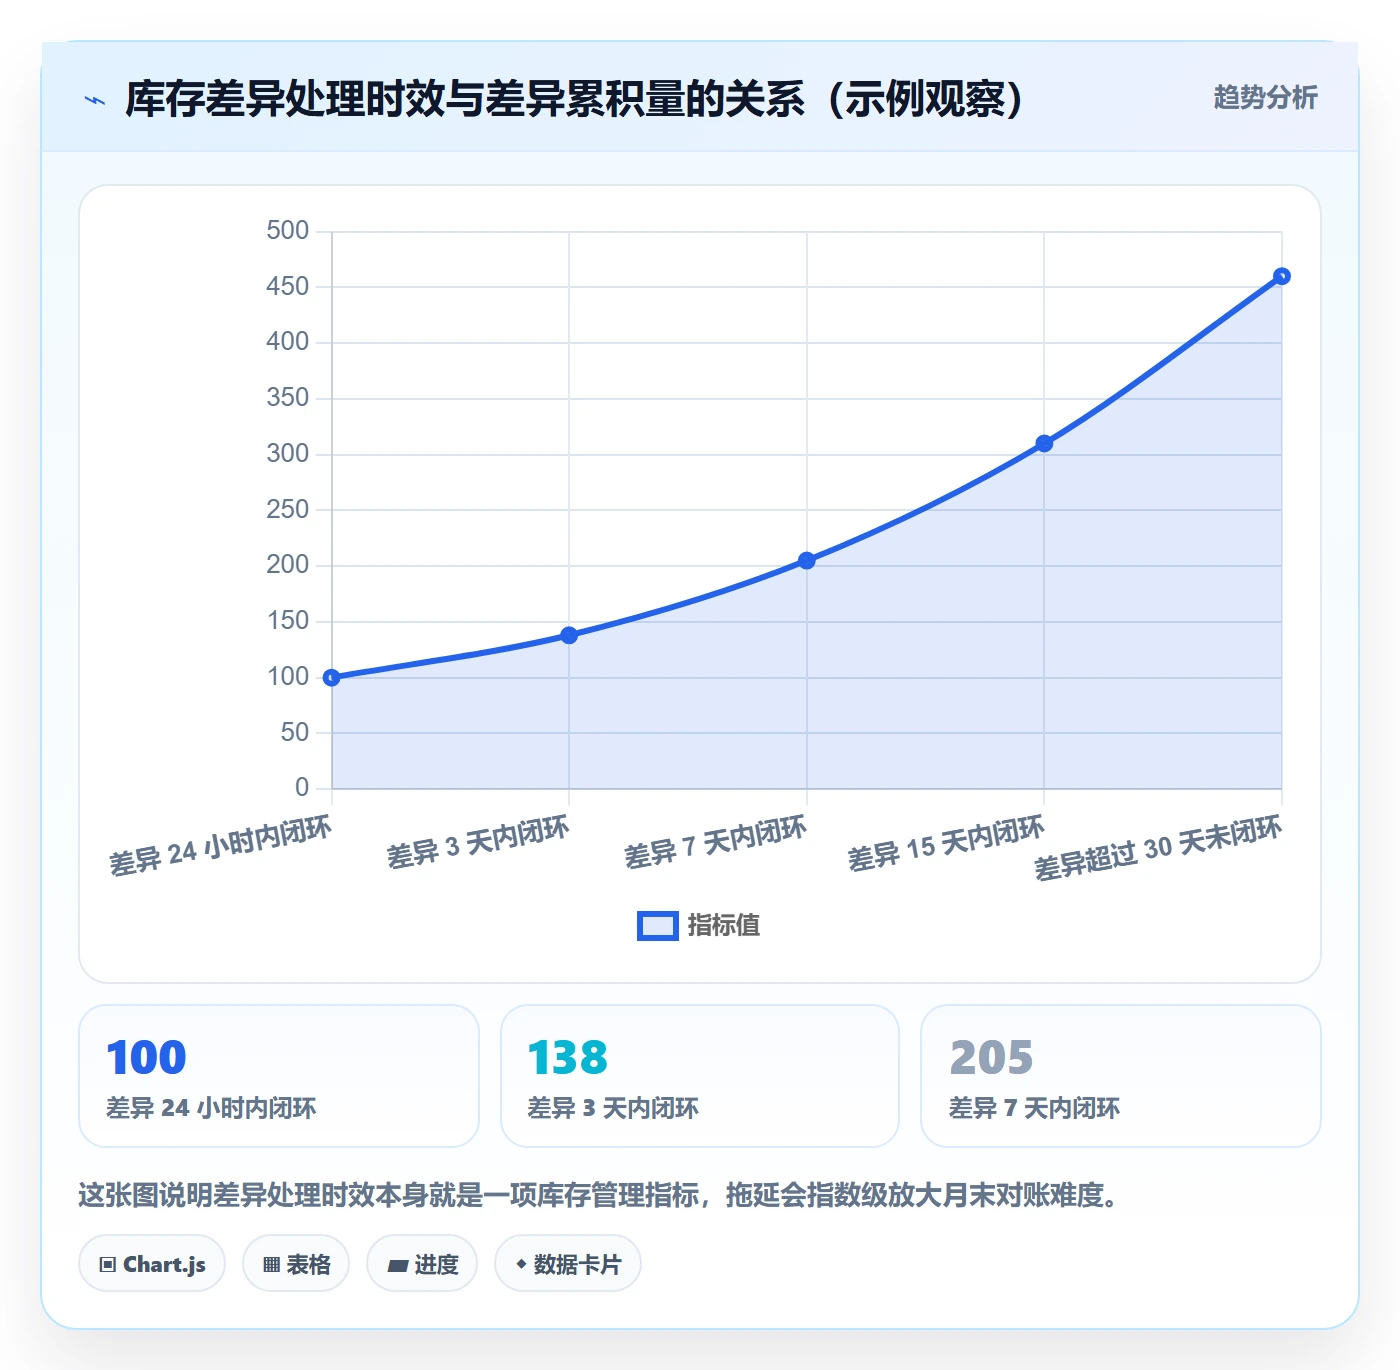Click the x-axis label 差异超过 30 天未闭环
The width and height of the screenshot is (1400, 1370).
coord(1158,848)
